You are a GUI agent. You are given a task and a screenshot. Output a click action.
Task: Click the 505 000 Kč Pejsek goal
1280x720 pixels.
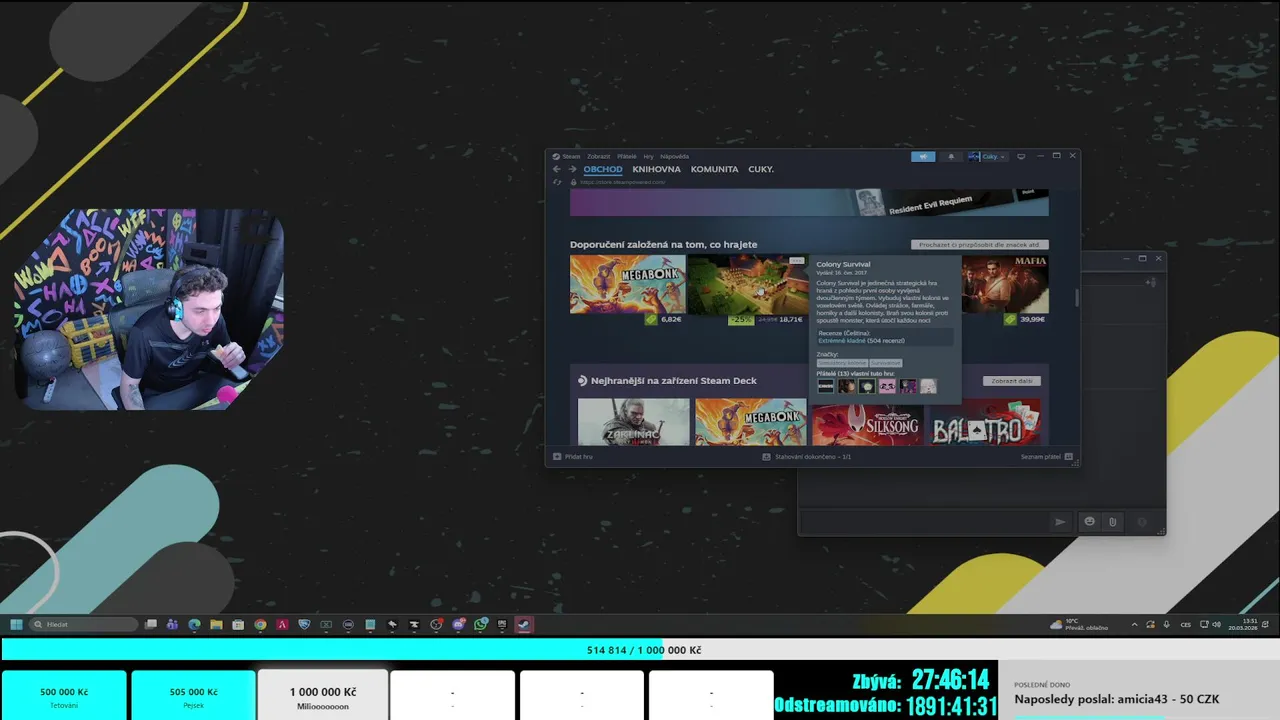(x=193, y=696)
